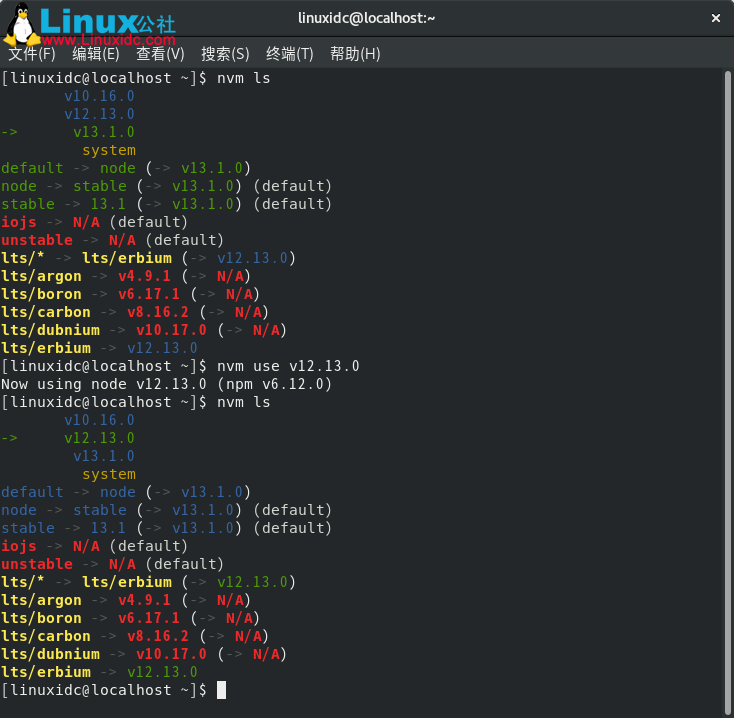Open the 编辑(E) menu

(96, 54)
